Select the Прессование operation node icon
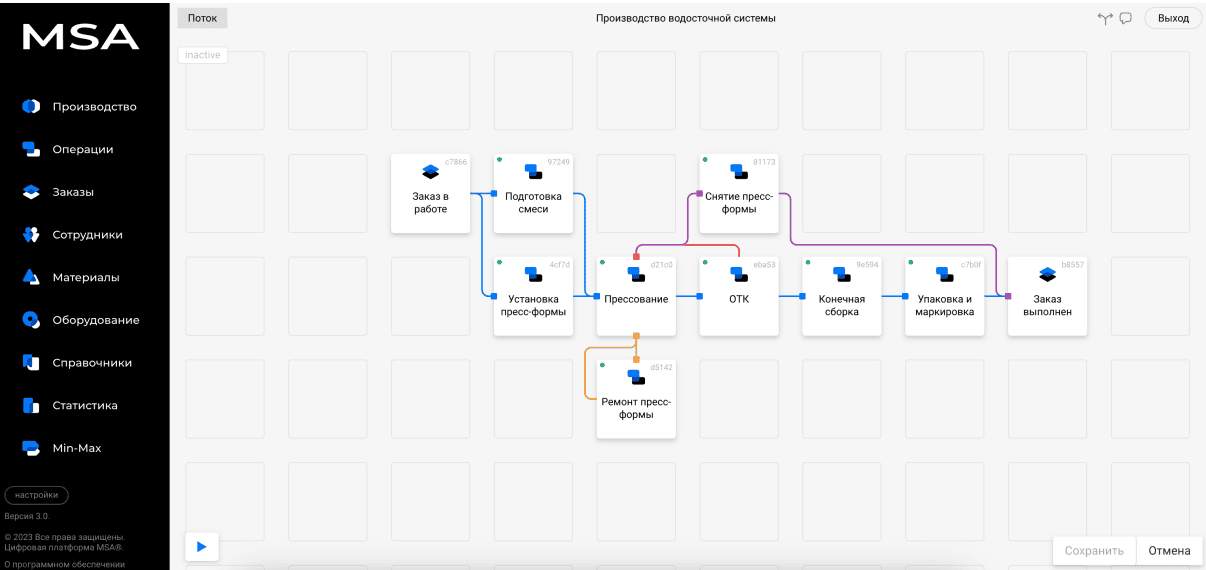Image resolution: width=1206 pixels, height=570 pixels. [x=636, y=274]
